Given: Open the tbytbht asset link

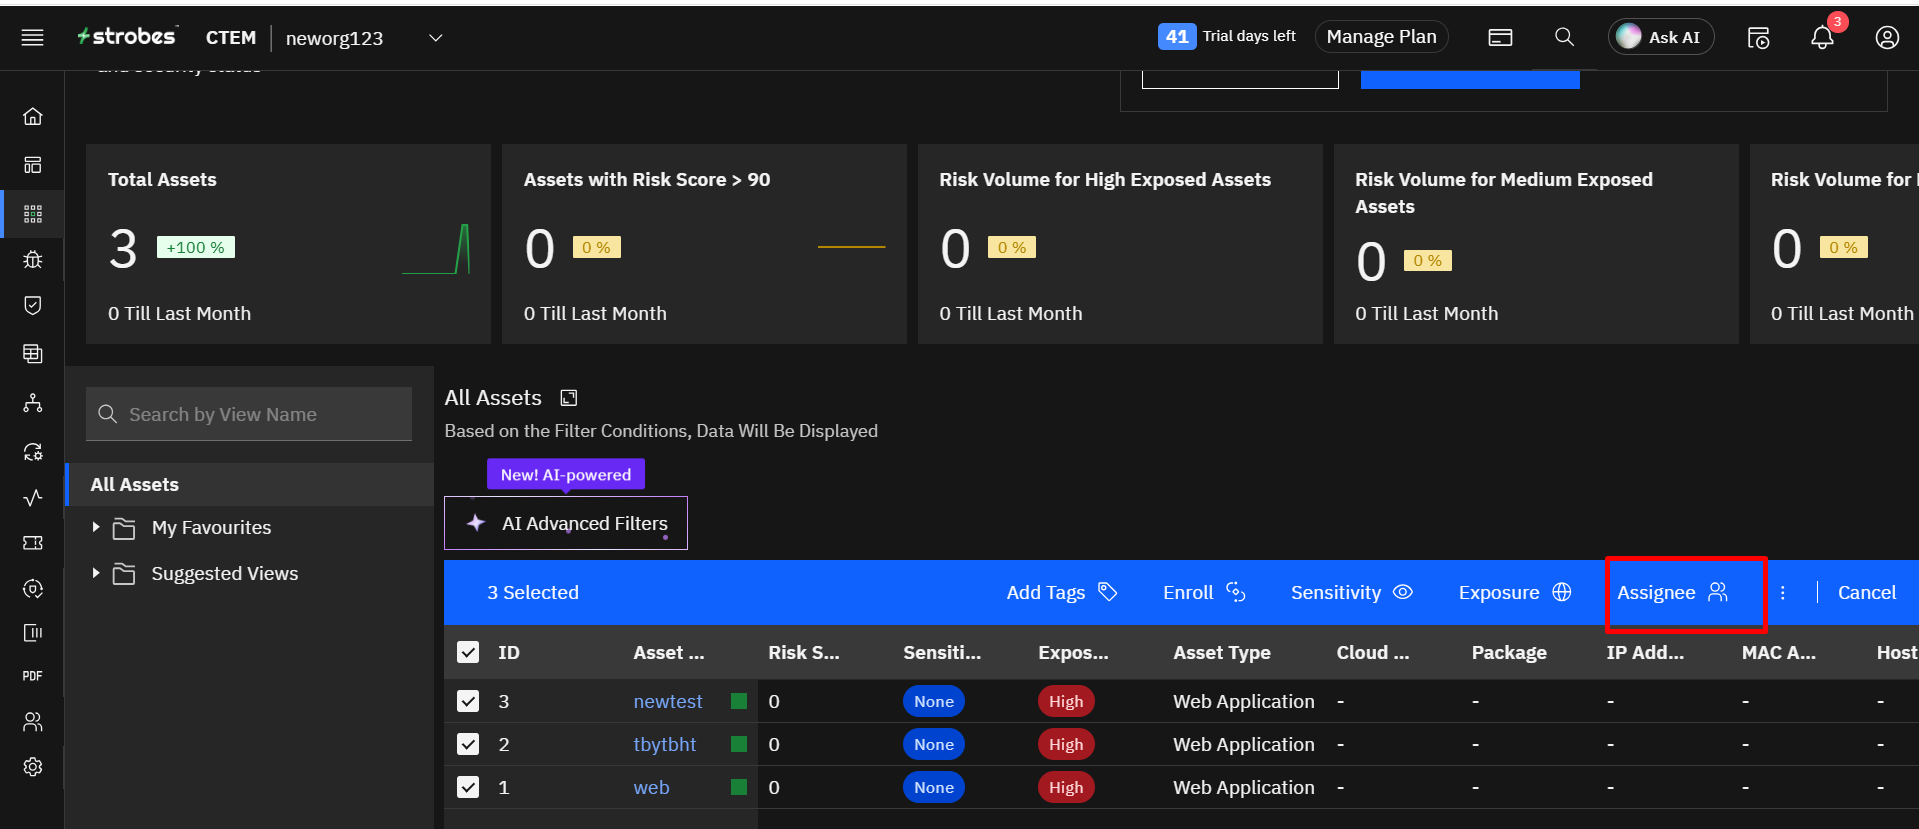Looking at the screenshot, I should tap(664, 745).
